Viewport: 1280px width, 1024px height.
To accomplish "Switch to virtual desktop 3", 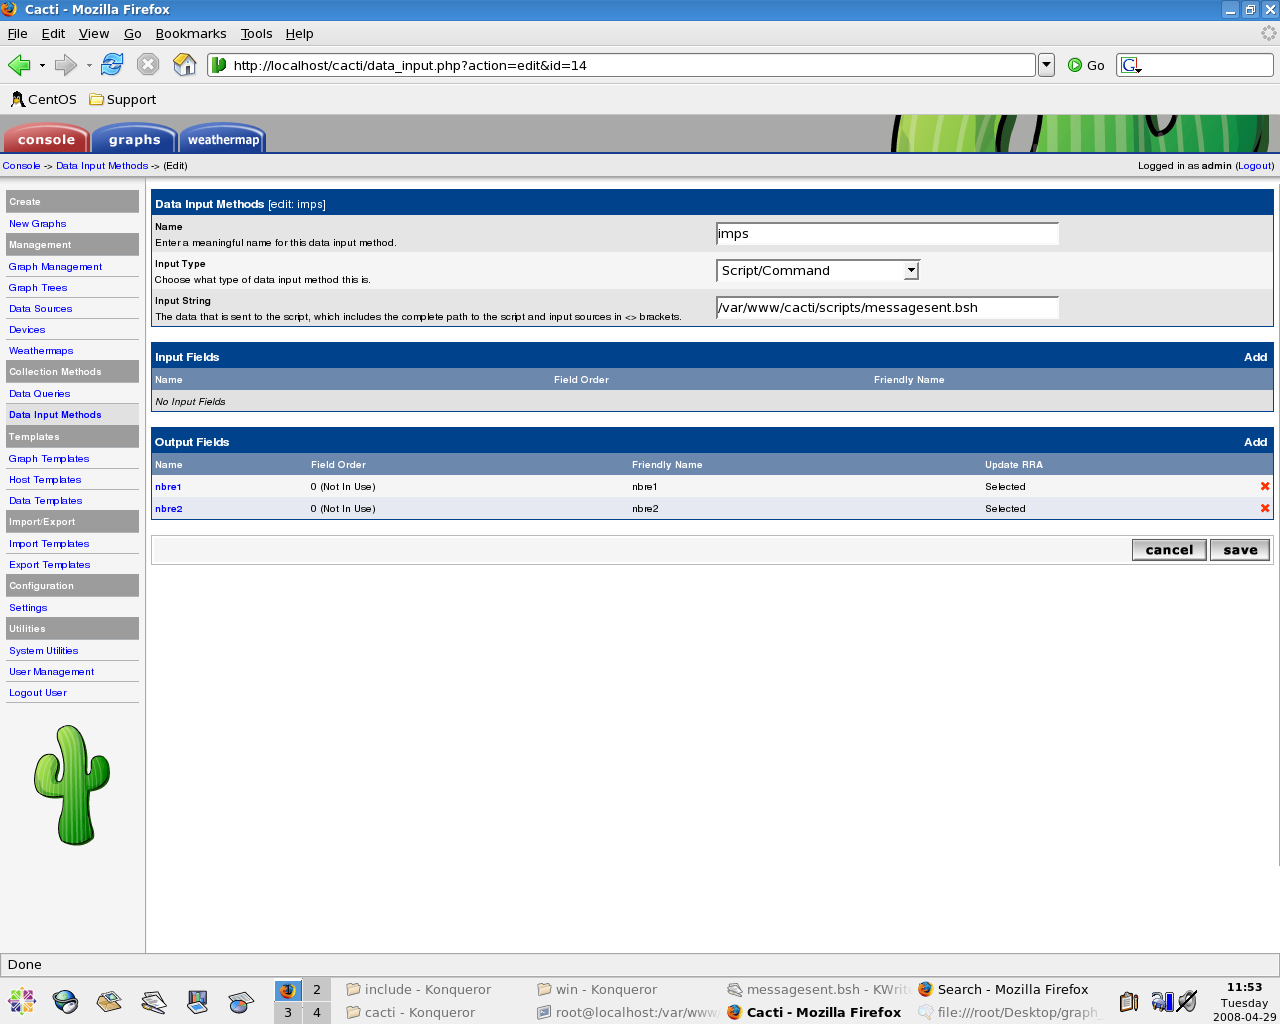I will pos(288,1012).
